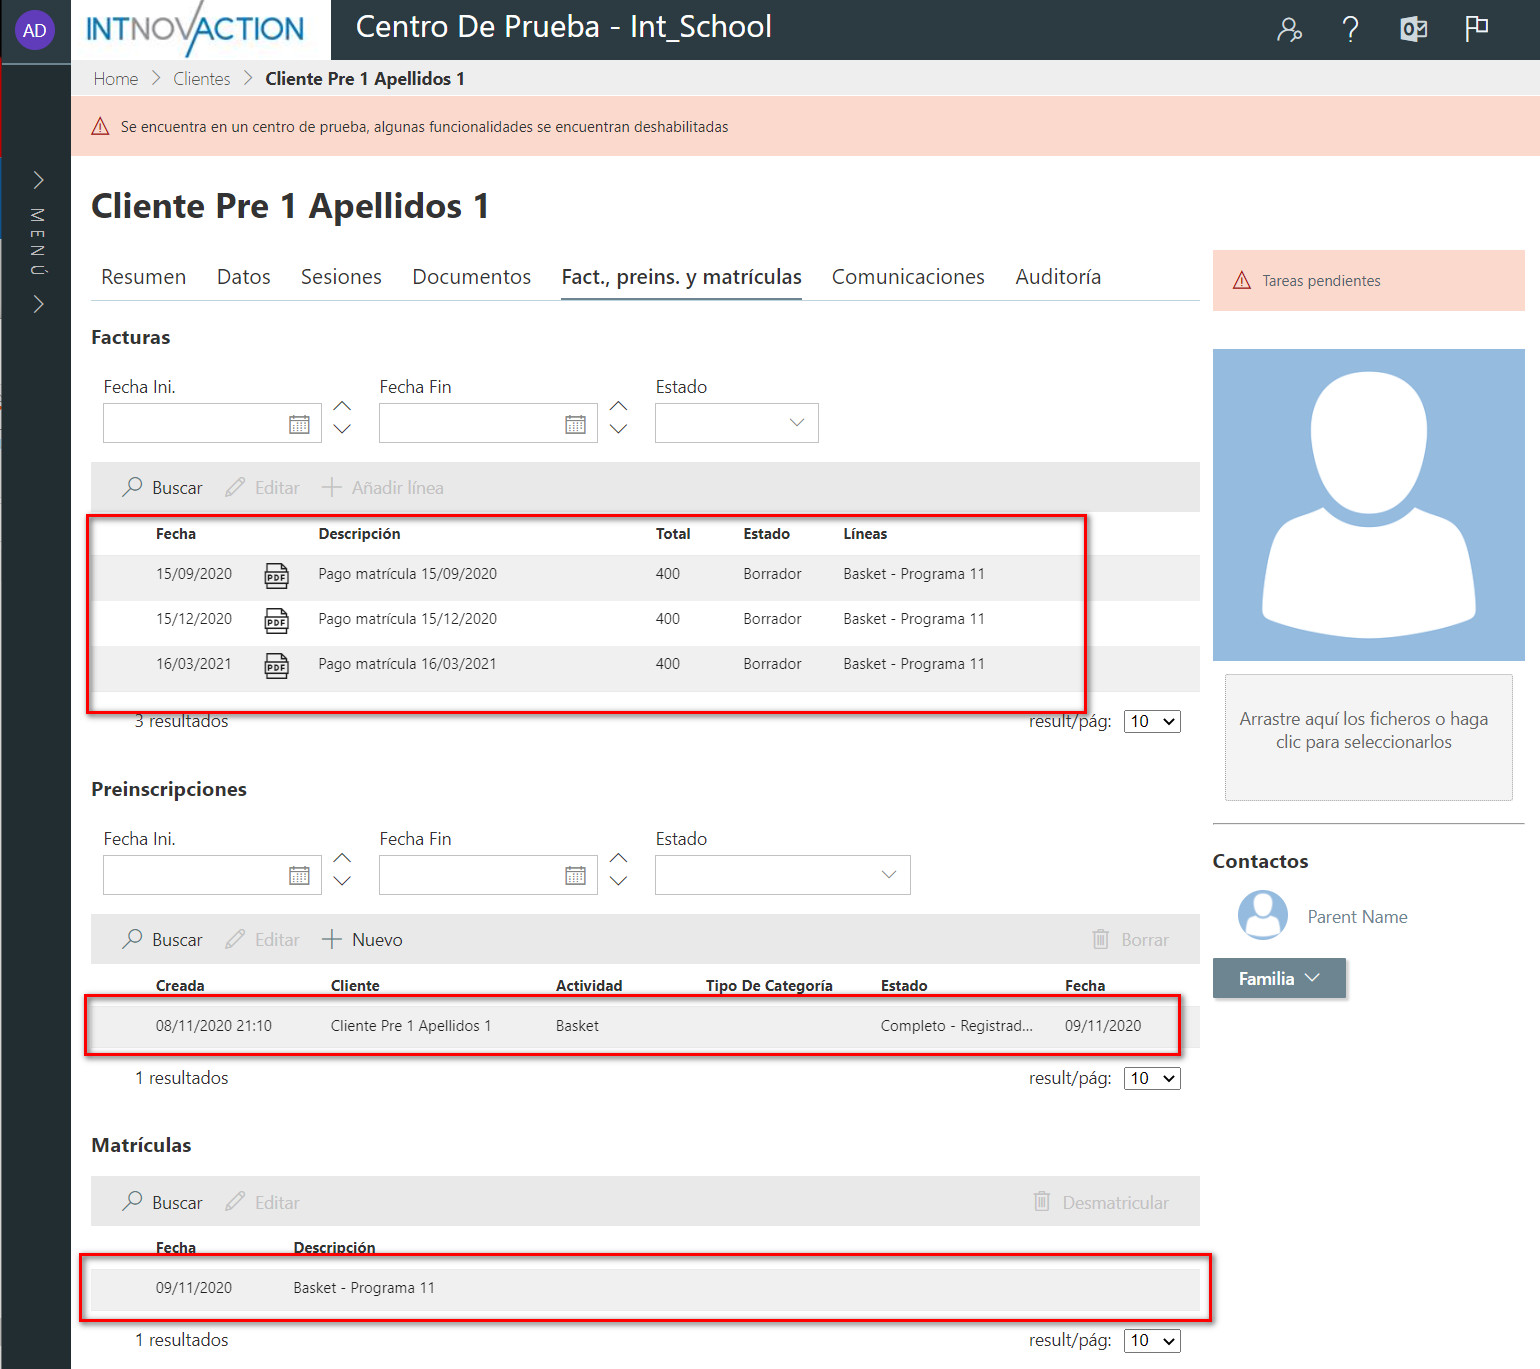The width and height of the screenshot is (1540, 1369).
Task: Decrease Facturas Fecha Fin with down arrow
Action: click(618, 429)
